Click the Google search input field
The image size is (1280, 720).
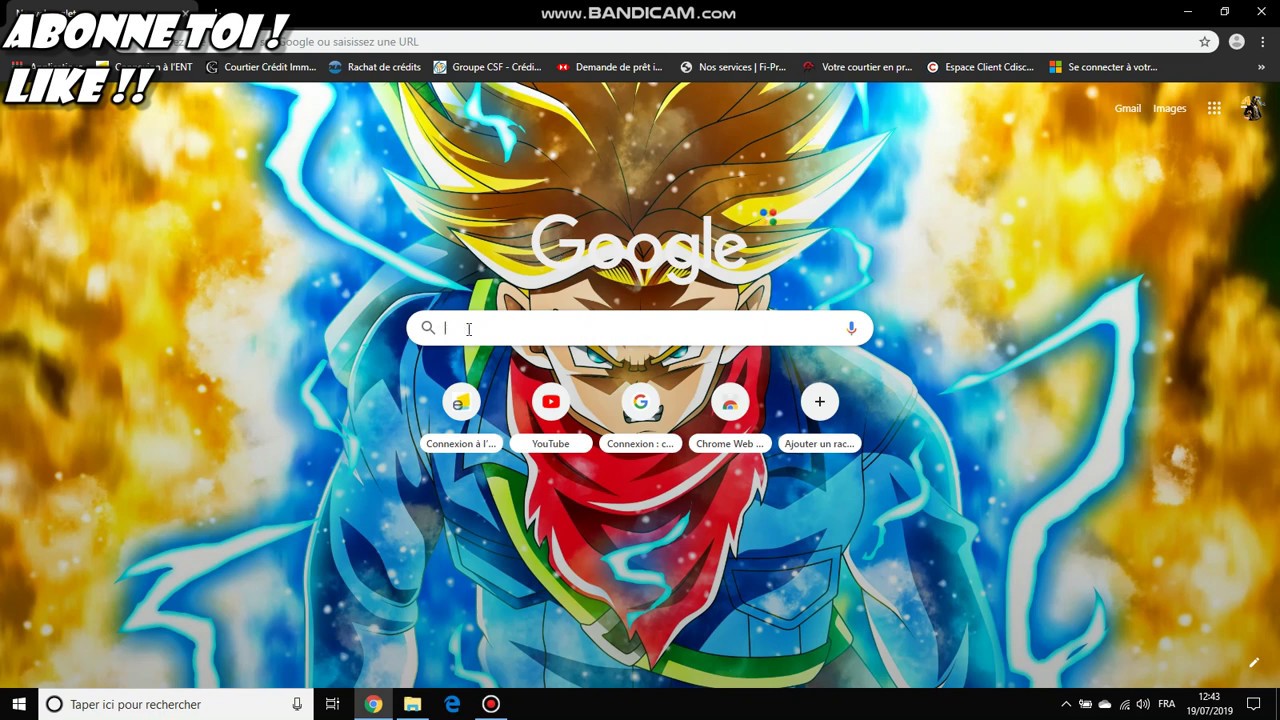click(640, 328)
